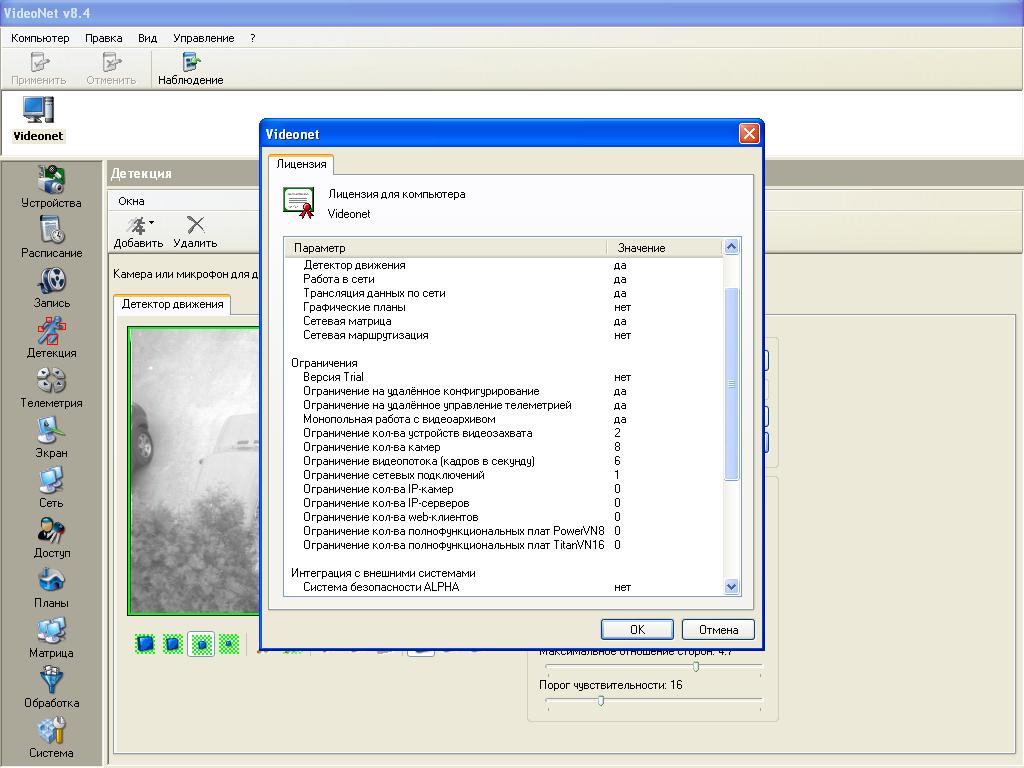Adjust the Порог чувствительности slider handle
This screenshot has height=768, width=1024.
tap(601, 701)
